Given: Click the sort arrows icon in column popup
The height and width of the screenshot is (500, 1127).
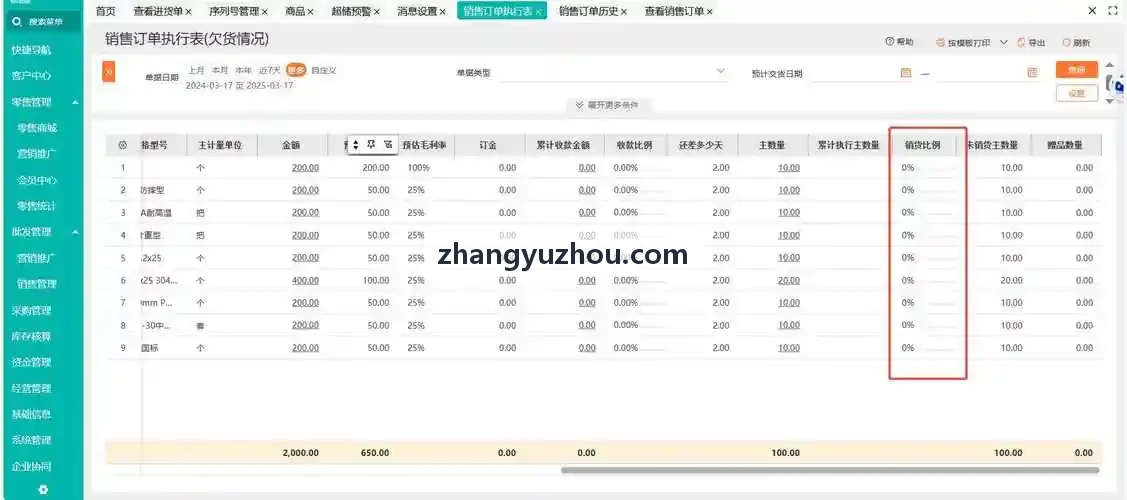Looking at the screenshot, I should (x=355, y=144).
